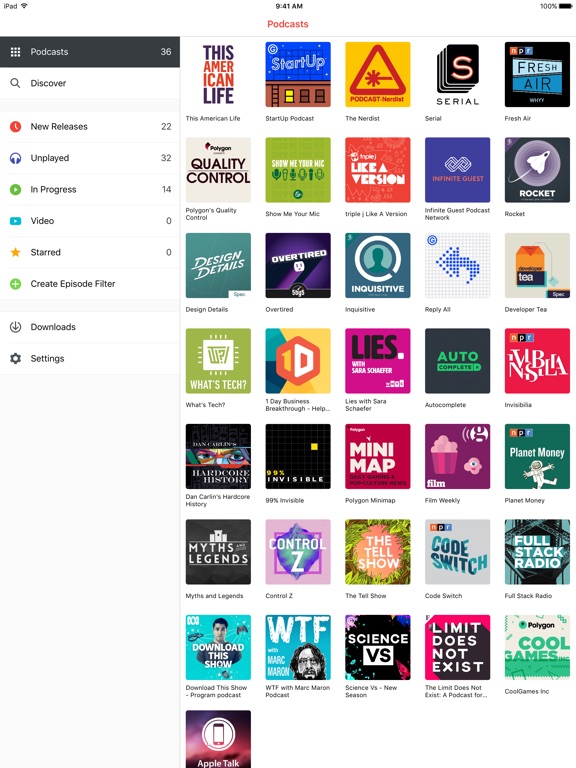The width and height of the screenshot is (576, 768).
Task: Click the Code Switch title label
Action: [443, 596]
